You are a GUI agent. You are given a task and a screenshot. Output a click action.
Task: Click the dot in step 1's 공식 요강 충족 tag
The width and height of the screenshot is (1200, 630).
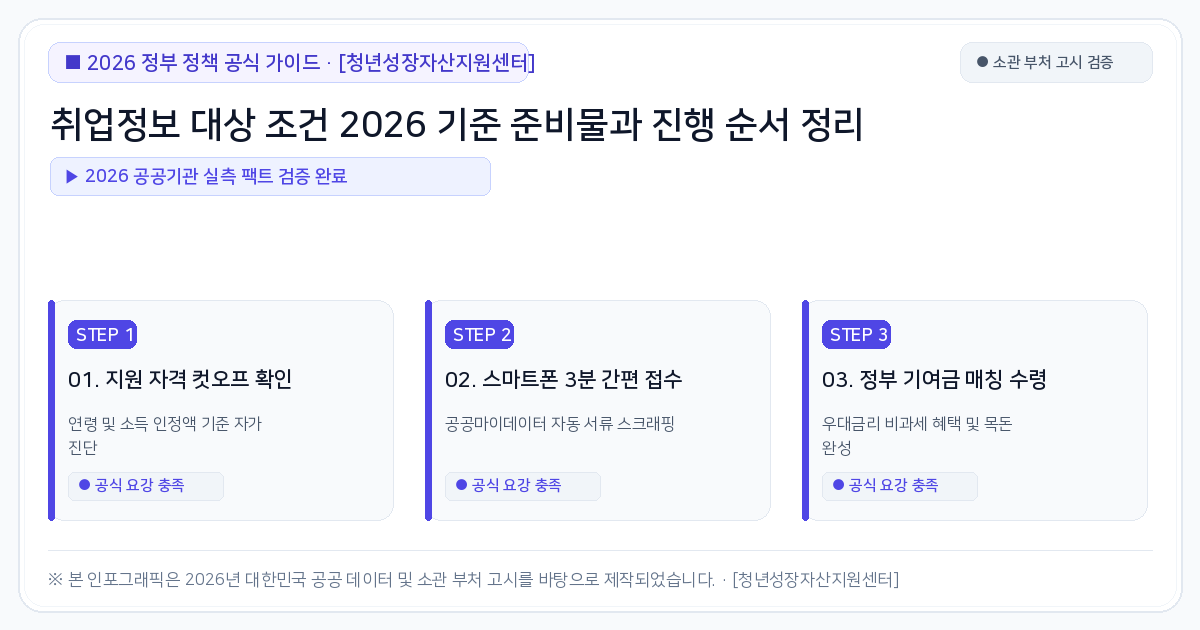click(84, 485)
